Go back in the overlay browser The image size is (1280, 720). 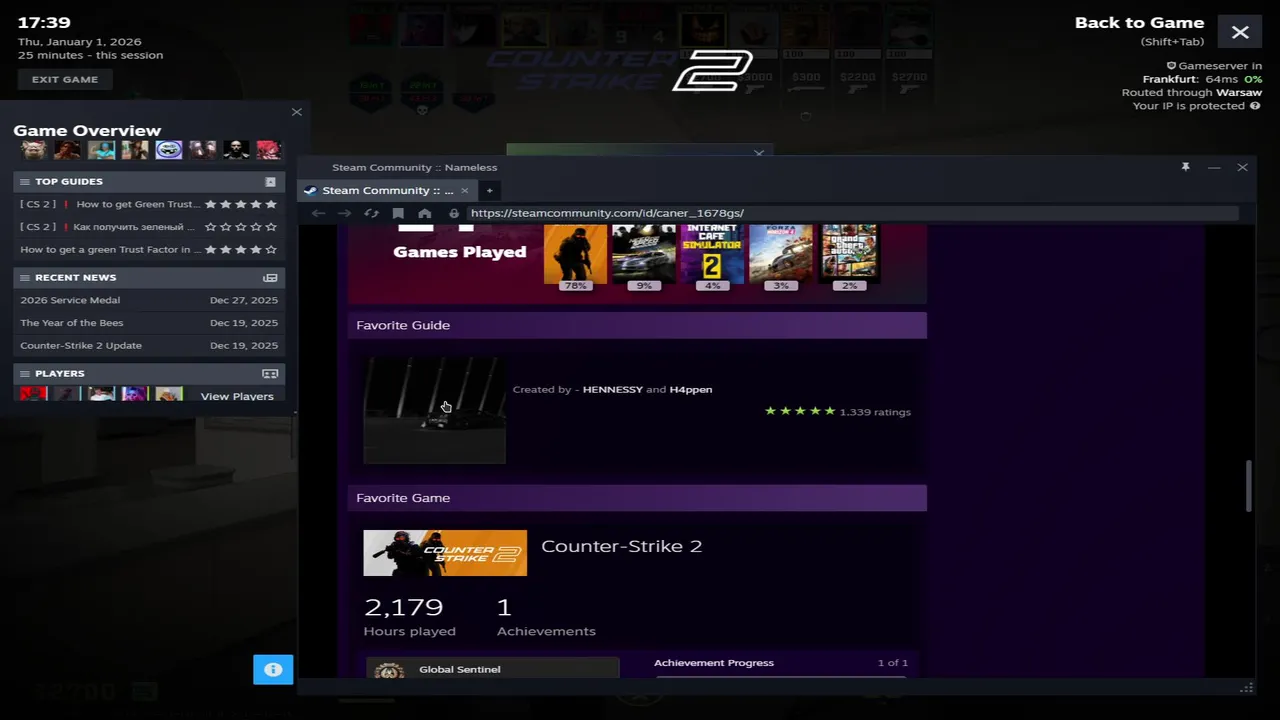click(x=318, y=213)
